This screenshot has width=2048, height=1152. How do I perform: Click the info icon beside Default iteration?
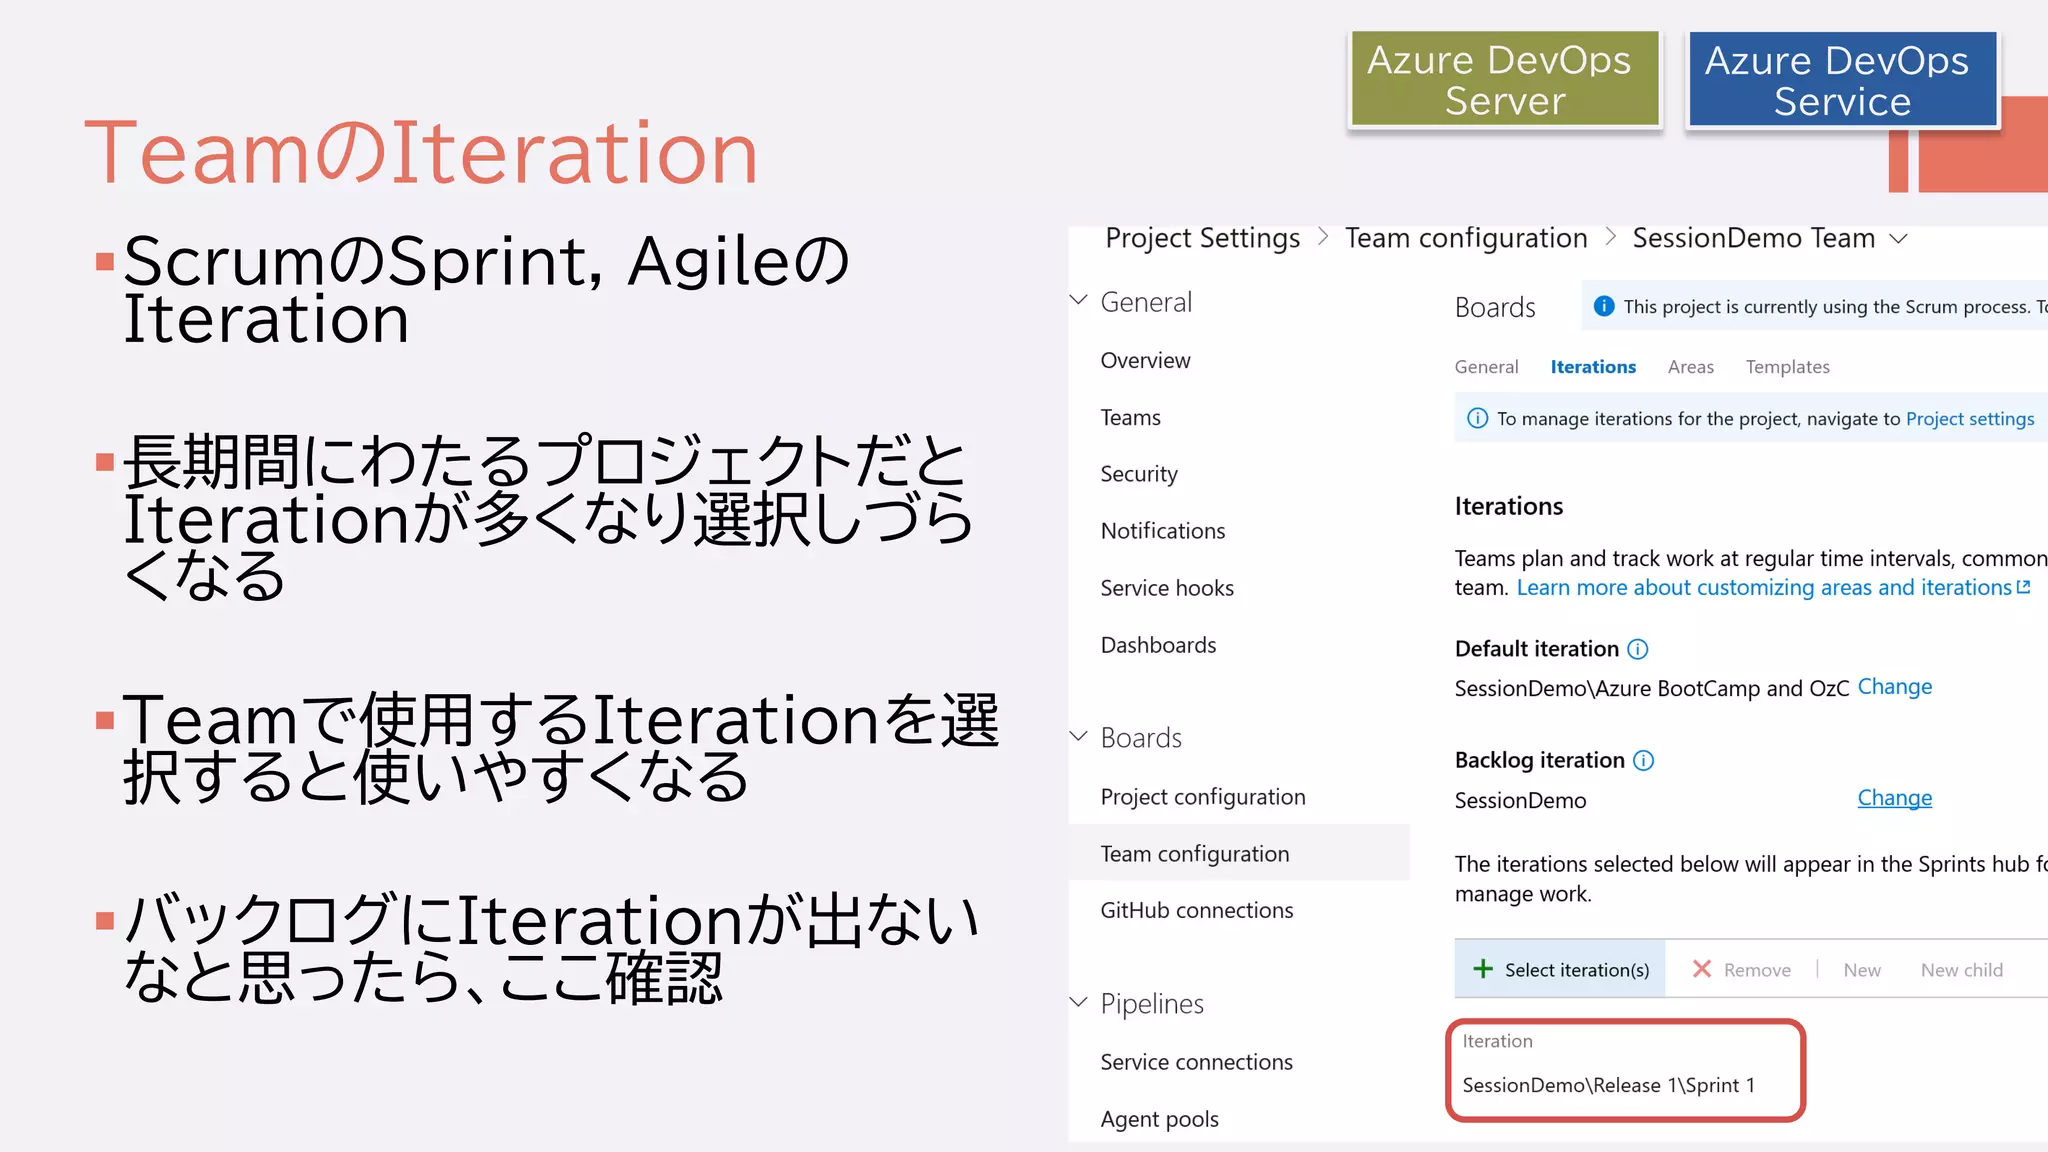1638,649
